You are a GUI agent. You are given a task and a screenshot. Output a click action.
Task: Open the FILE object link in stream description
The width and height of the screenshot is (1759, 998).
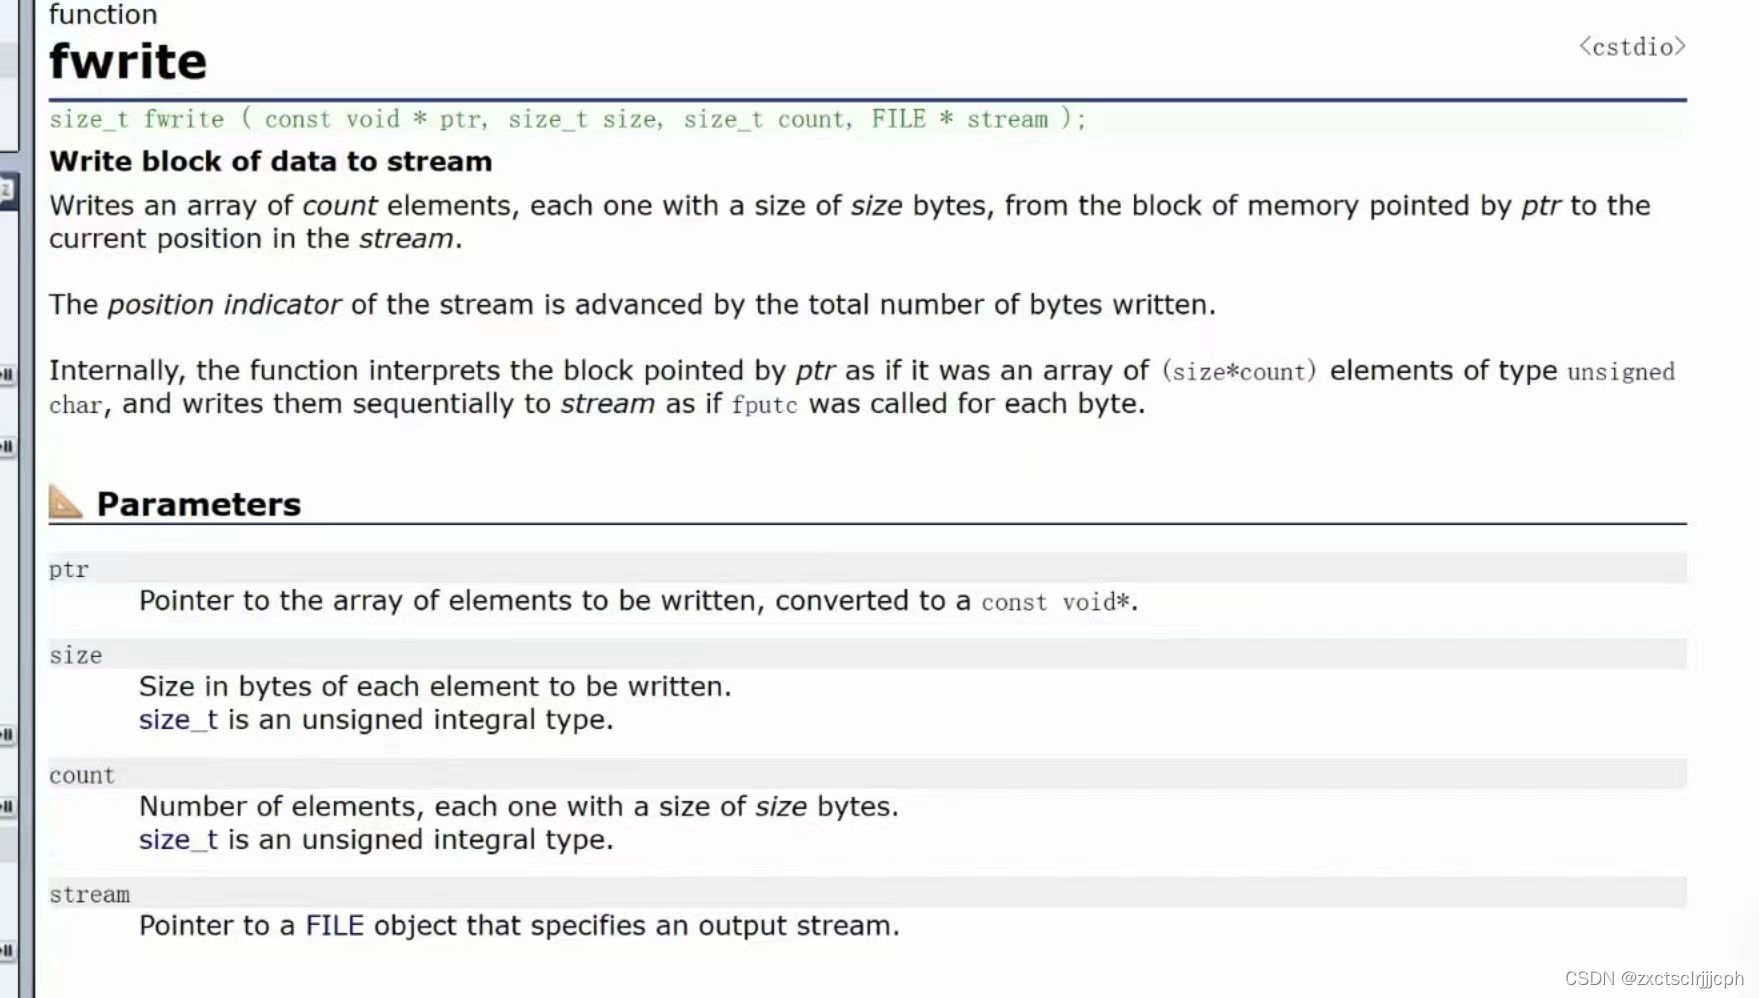click(334, 926)
